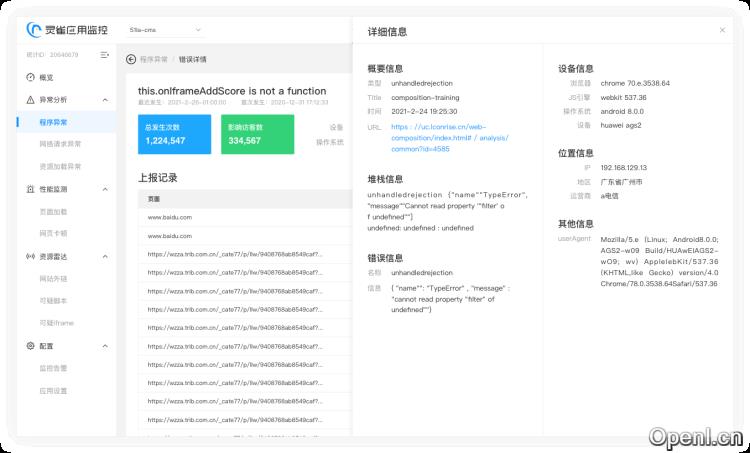Collapse the 异常分析 menu group chevron
Screen dimensions: 750x453
point(105,100)
